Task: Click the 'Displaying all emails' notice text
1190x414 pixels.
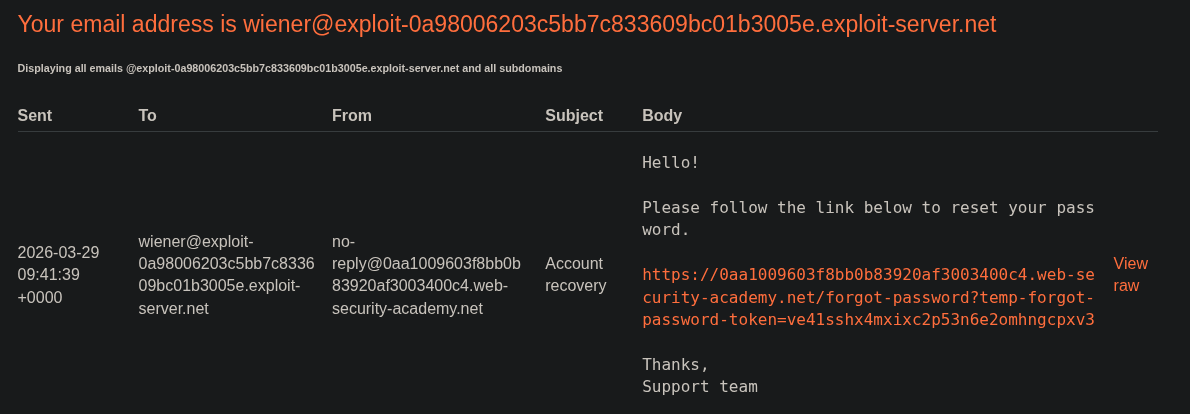Action: [289, 68]
